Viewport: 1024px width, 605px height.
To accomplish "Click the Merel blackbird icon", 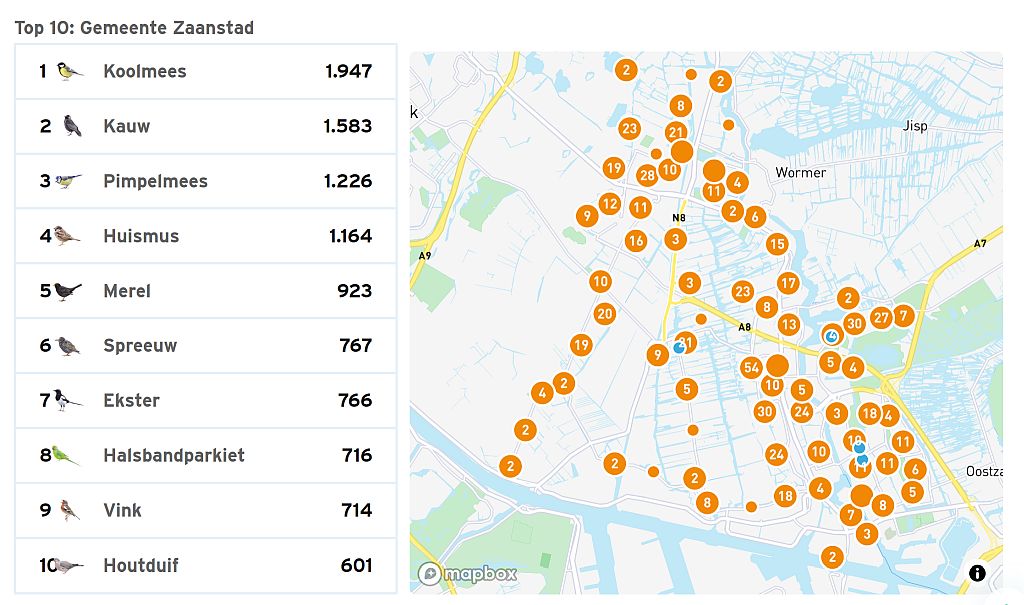I will tap(68, 291).
